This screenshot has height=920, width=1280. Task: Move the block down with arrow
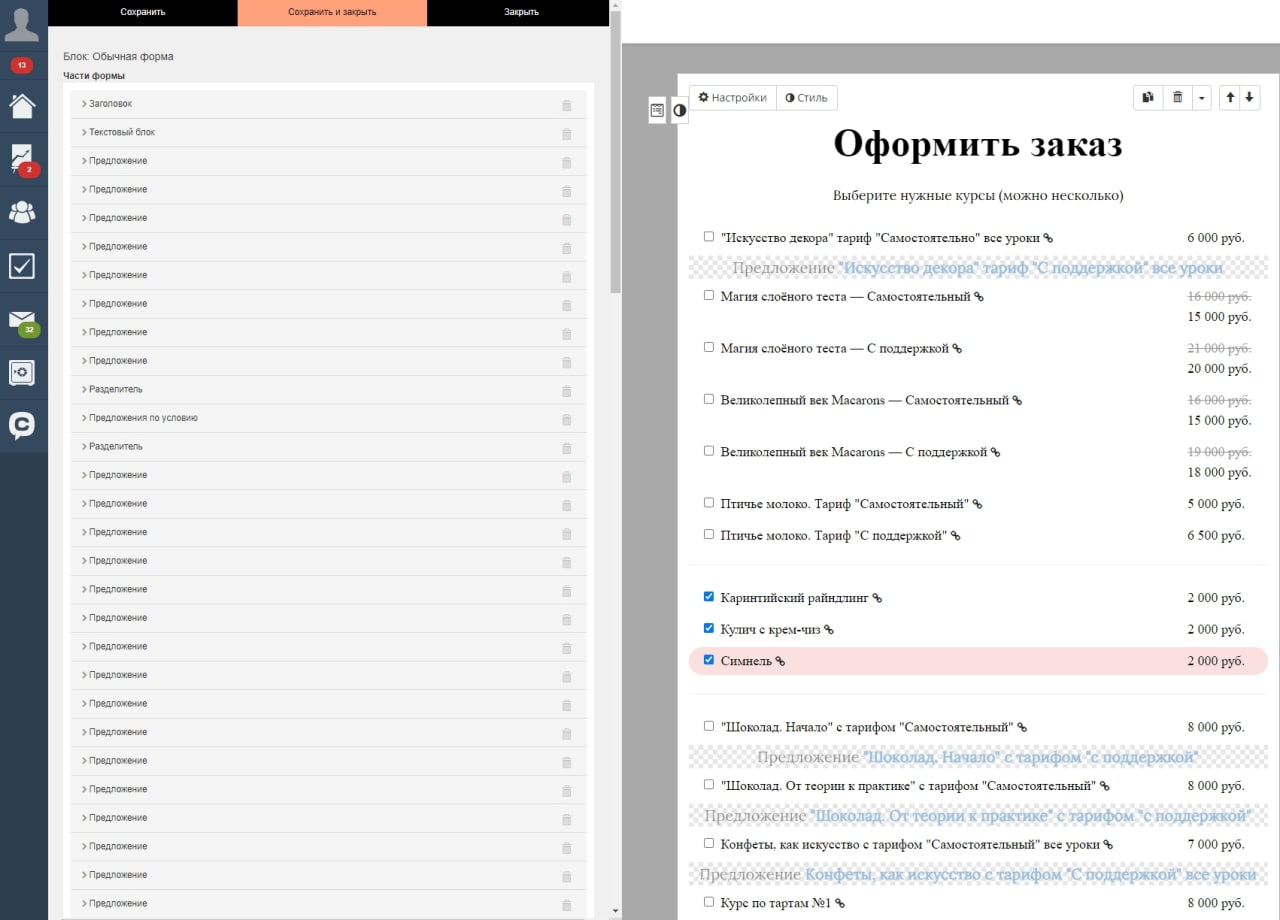(x=1249, y=97)
